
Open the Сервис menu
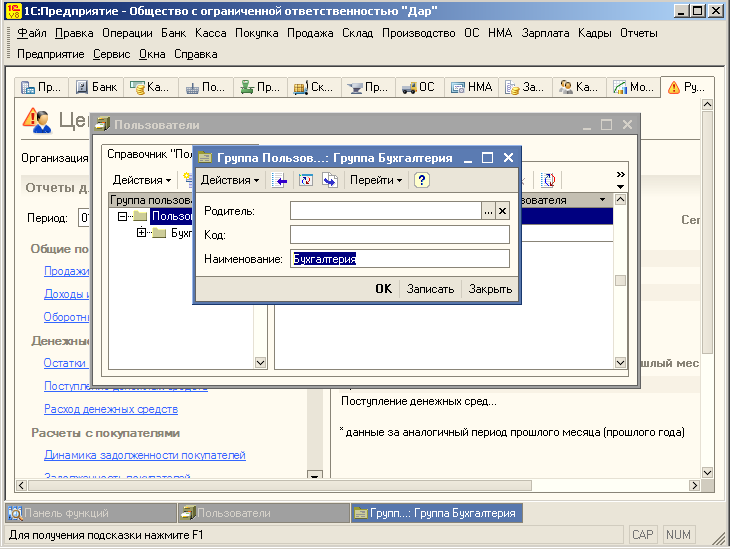[111, 54]
